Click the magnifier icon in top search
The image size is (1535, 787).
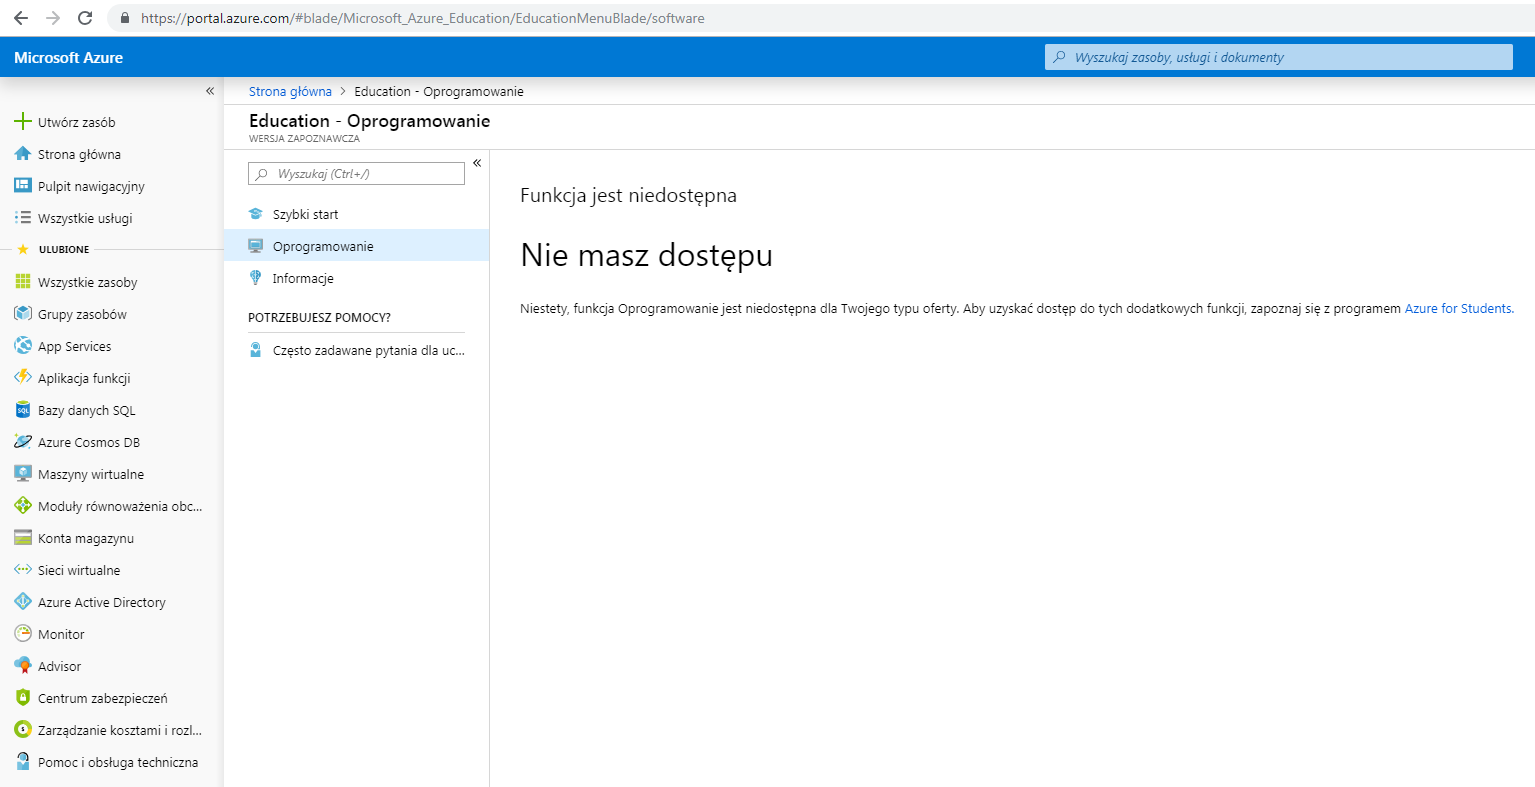tap(1060, 57)
